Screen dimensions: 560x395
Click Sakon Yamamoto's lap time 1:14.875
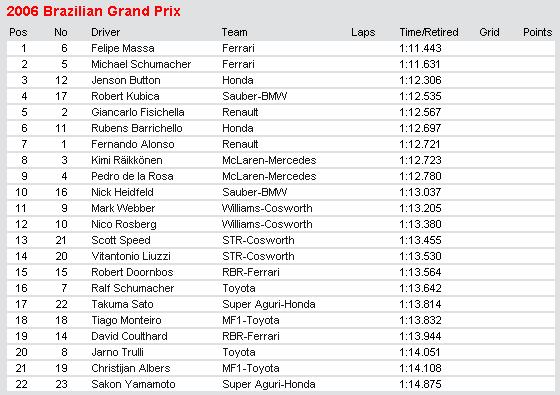[x=420, y=384]
